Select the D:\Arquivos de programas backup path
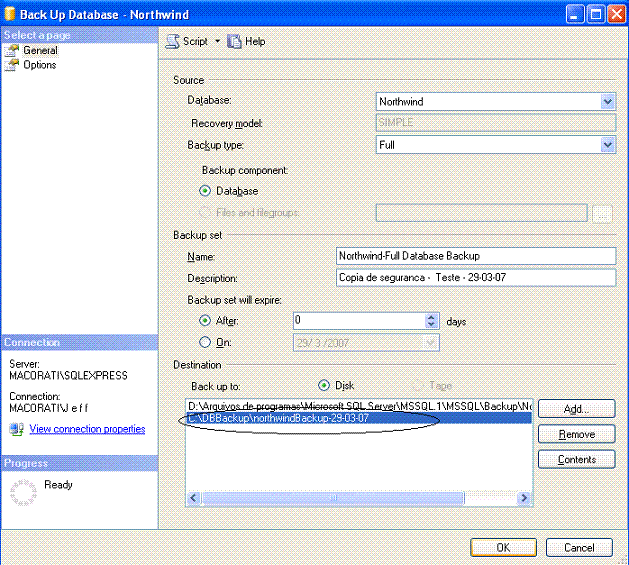This screenshot has width=629, height=565. click(x=359, y=406)
